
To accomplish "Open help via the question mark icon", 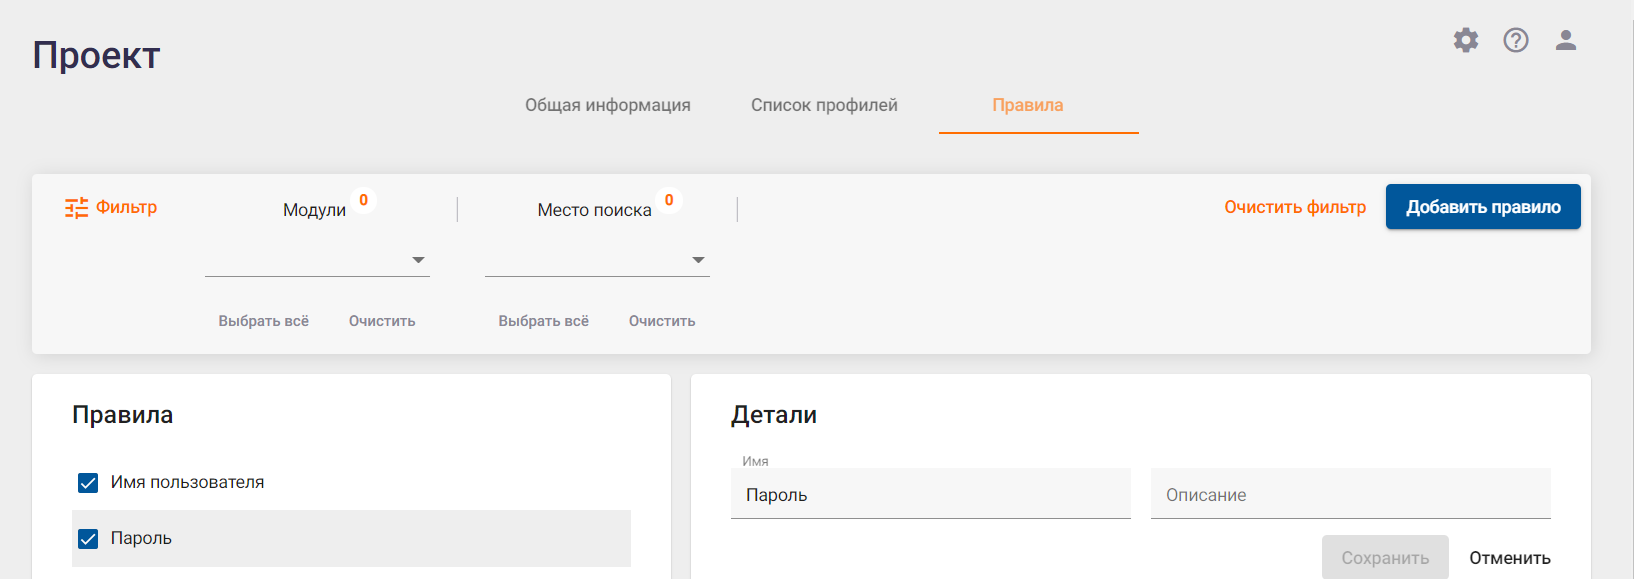I will click(1516, 40).
